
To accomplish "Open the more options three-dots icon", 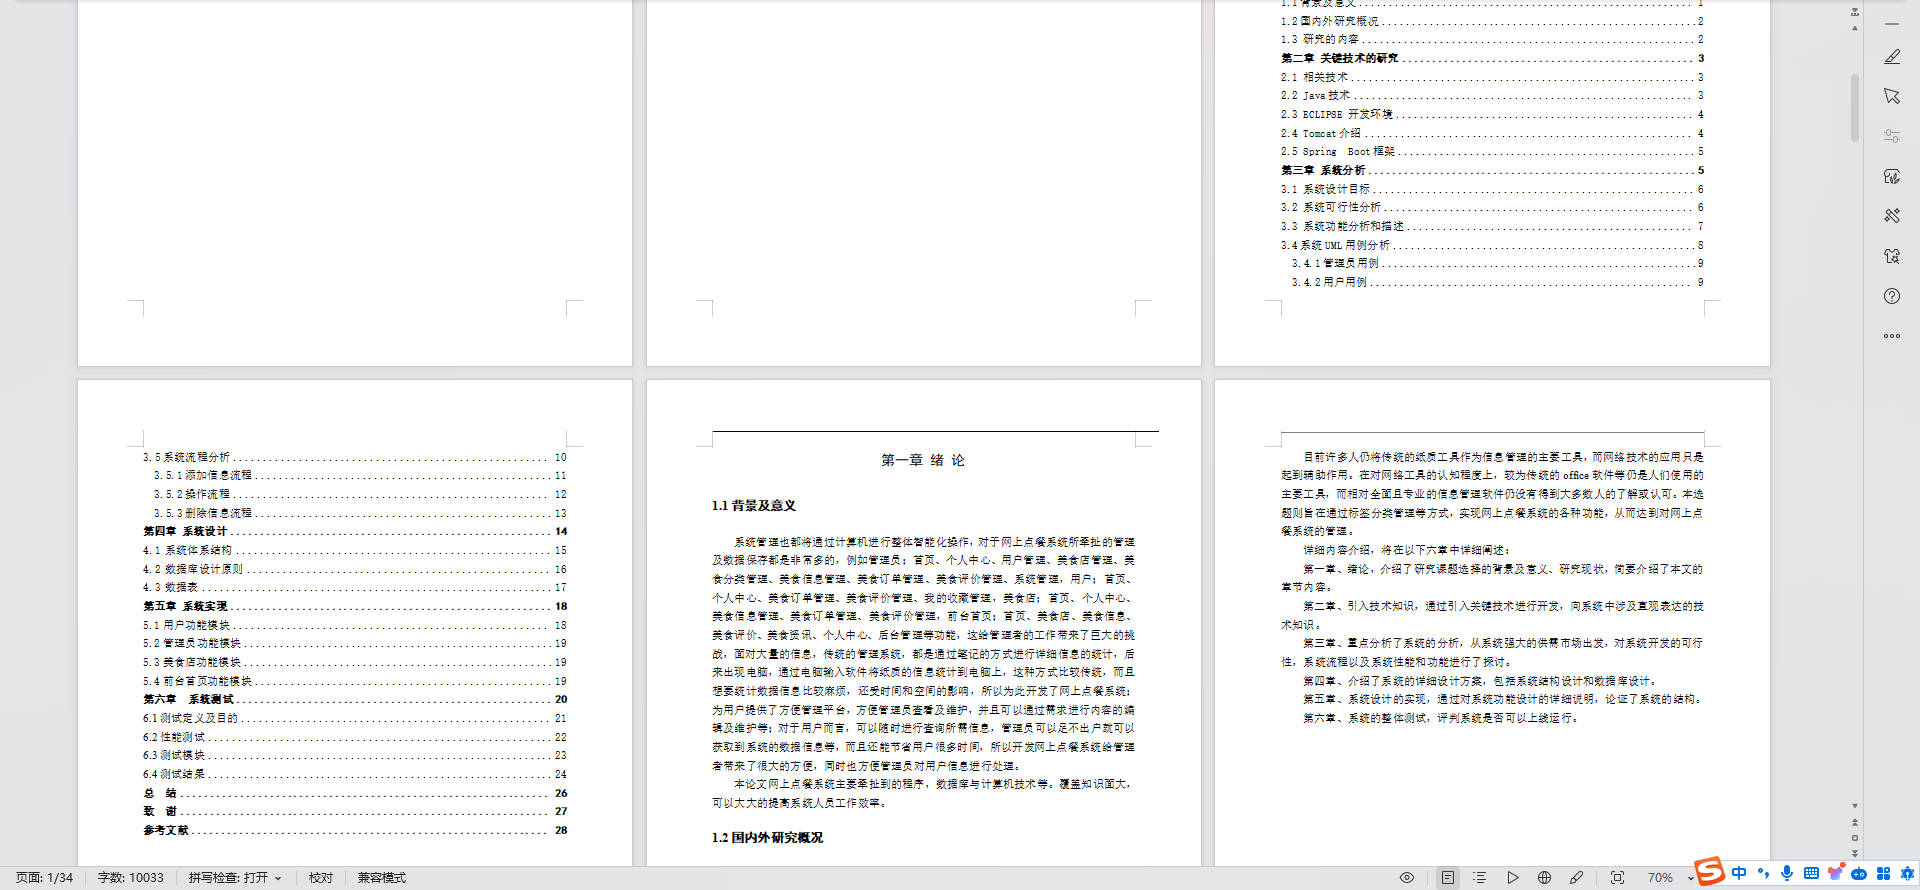I will (x=1892, y=336).
